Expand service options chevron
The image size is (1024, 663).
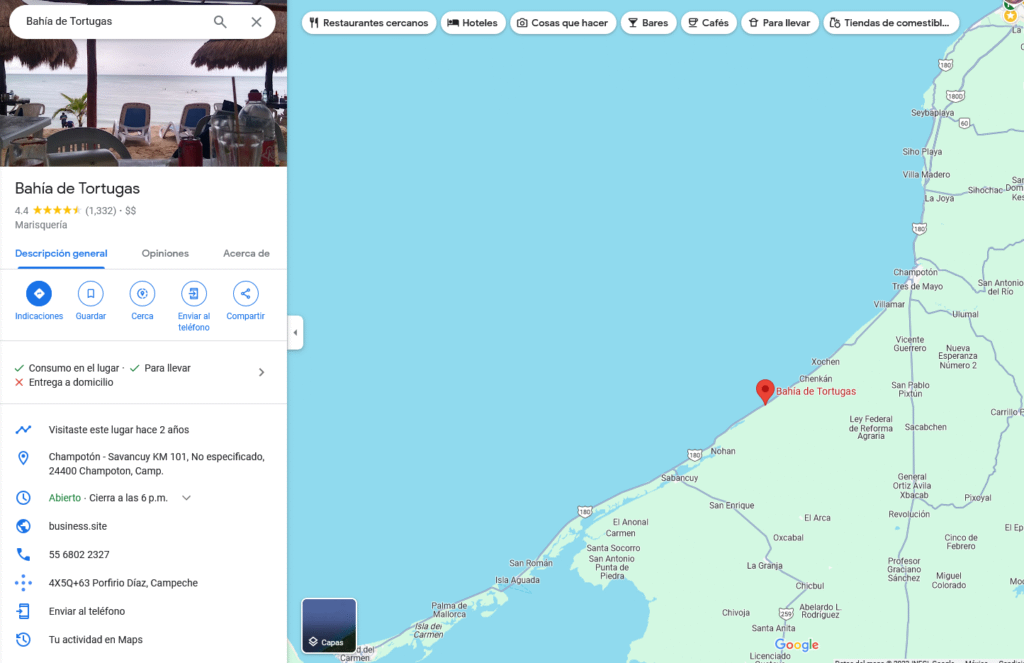click(262, 372)
